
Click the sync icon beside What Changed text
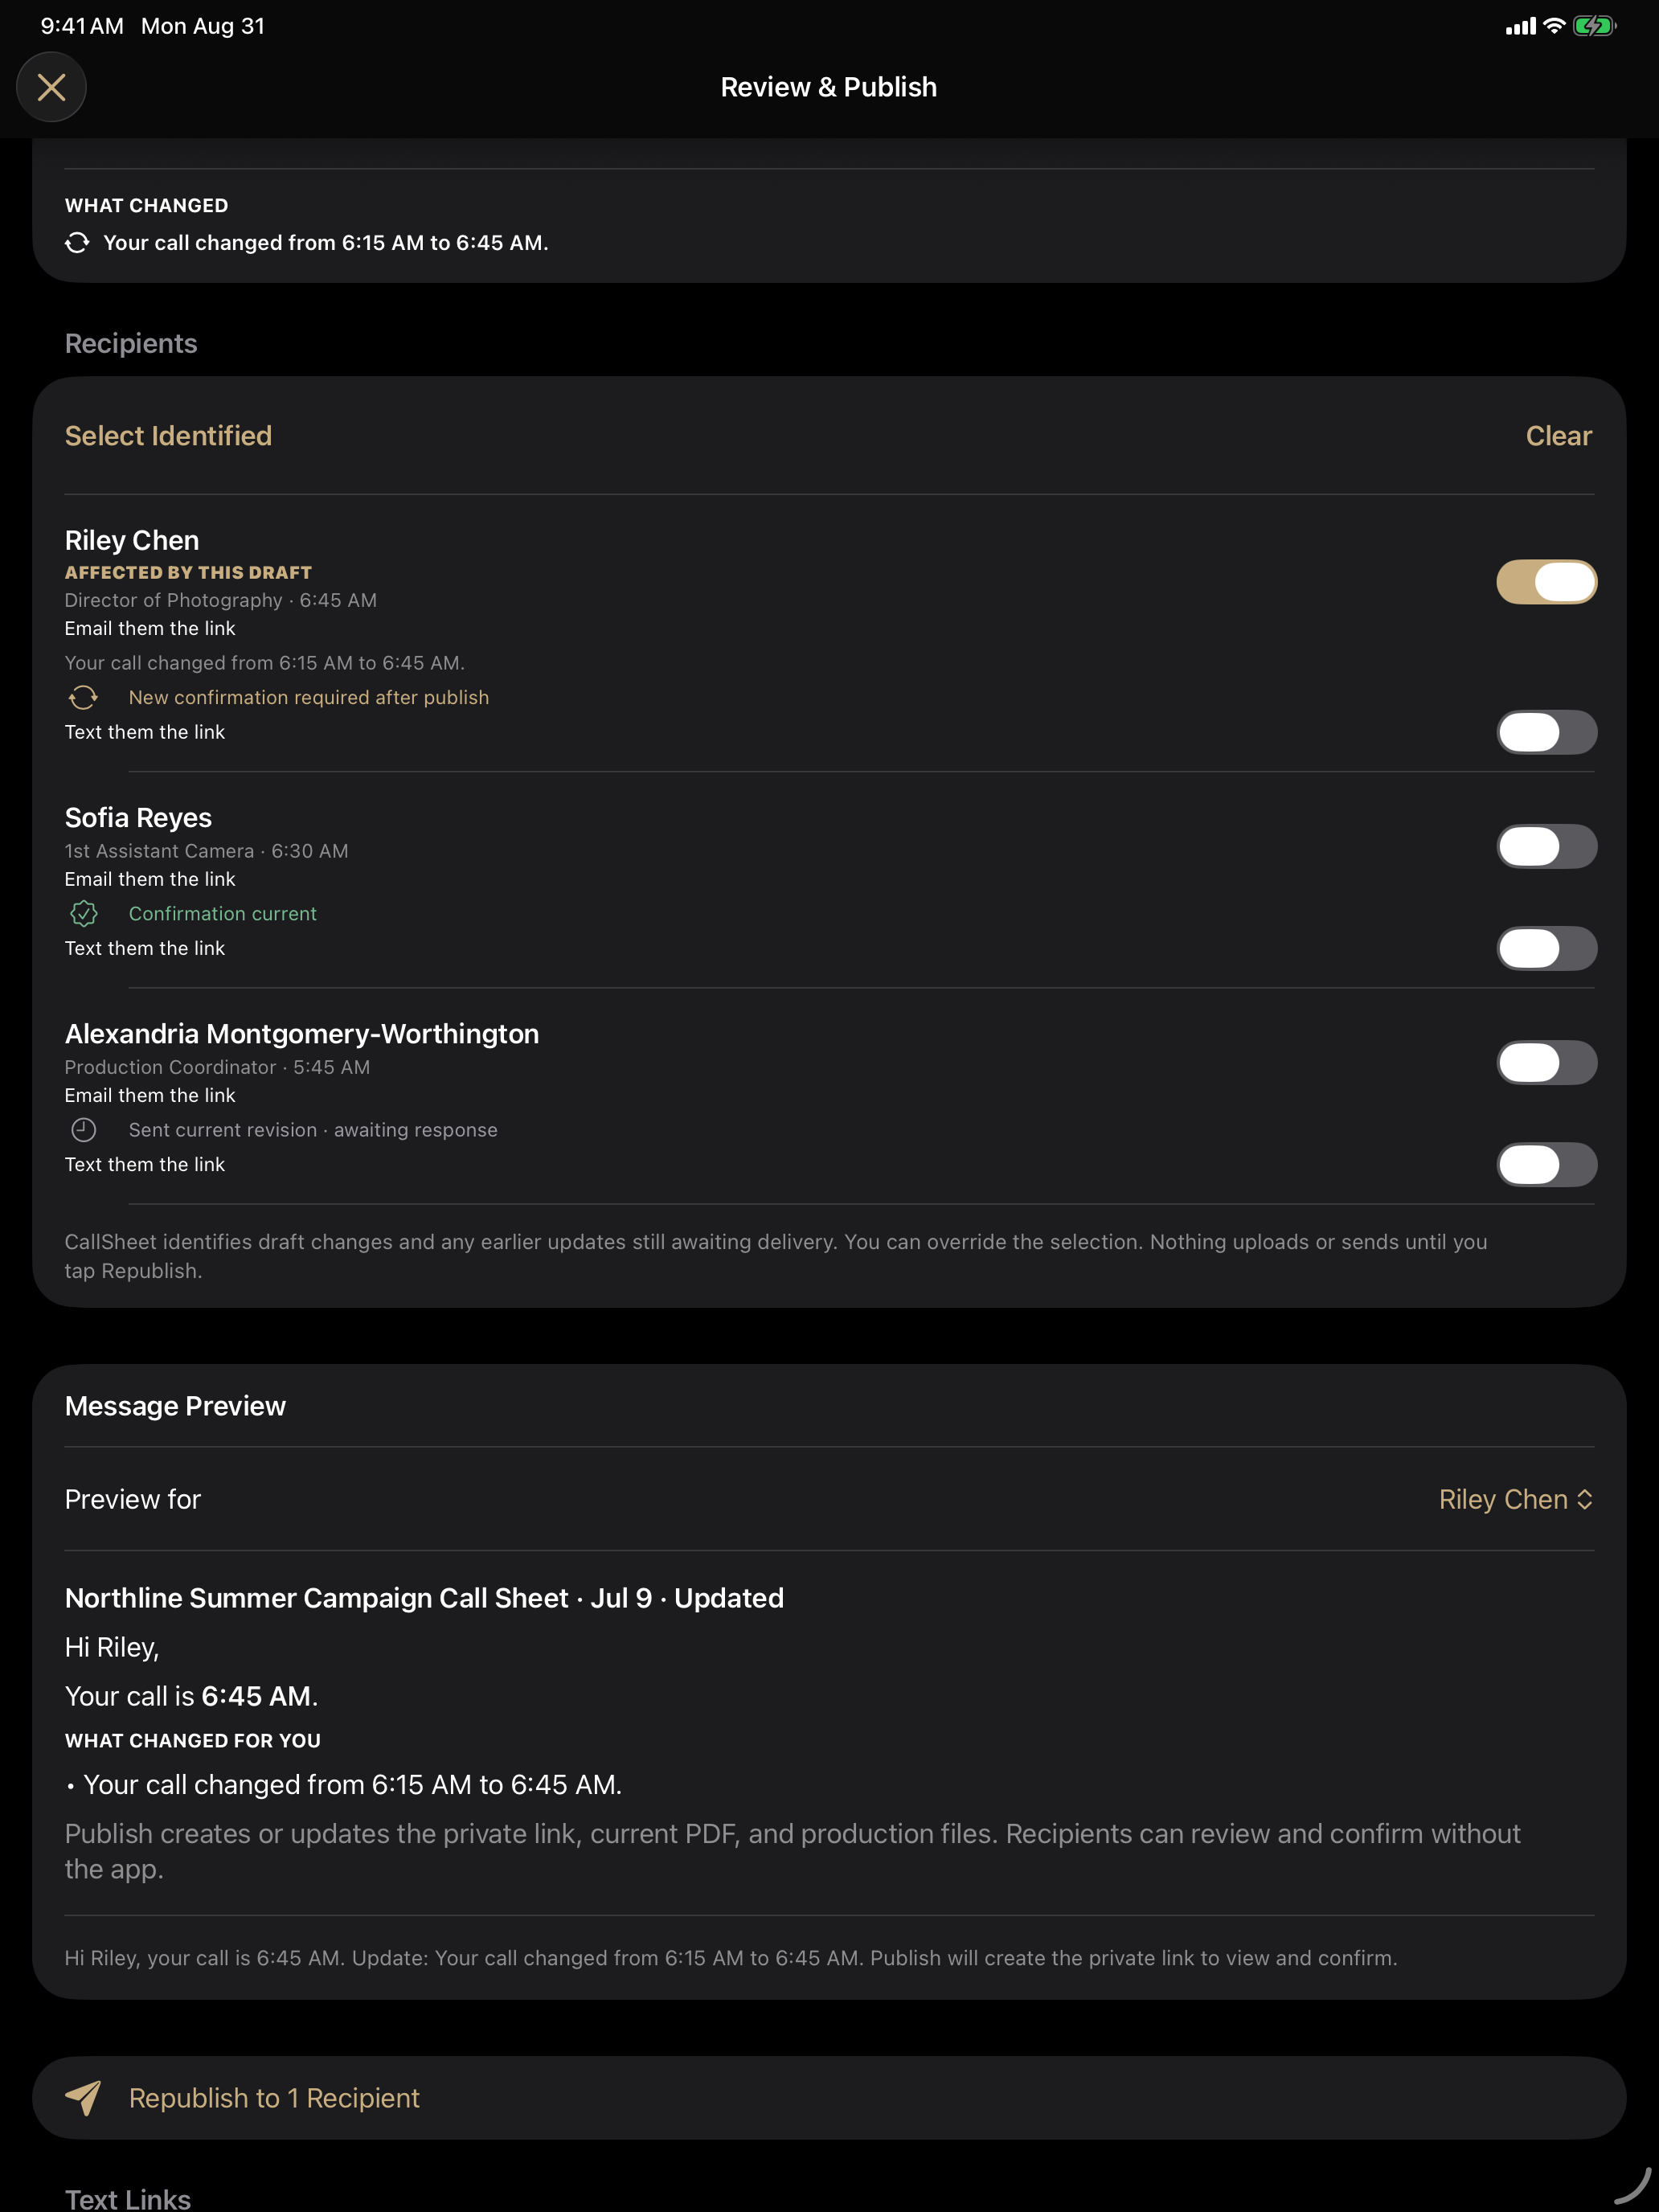pos(77,243)
